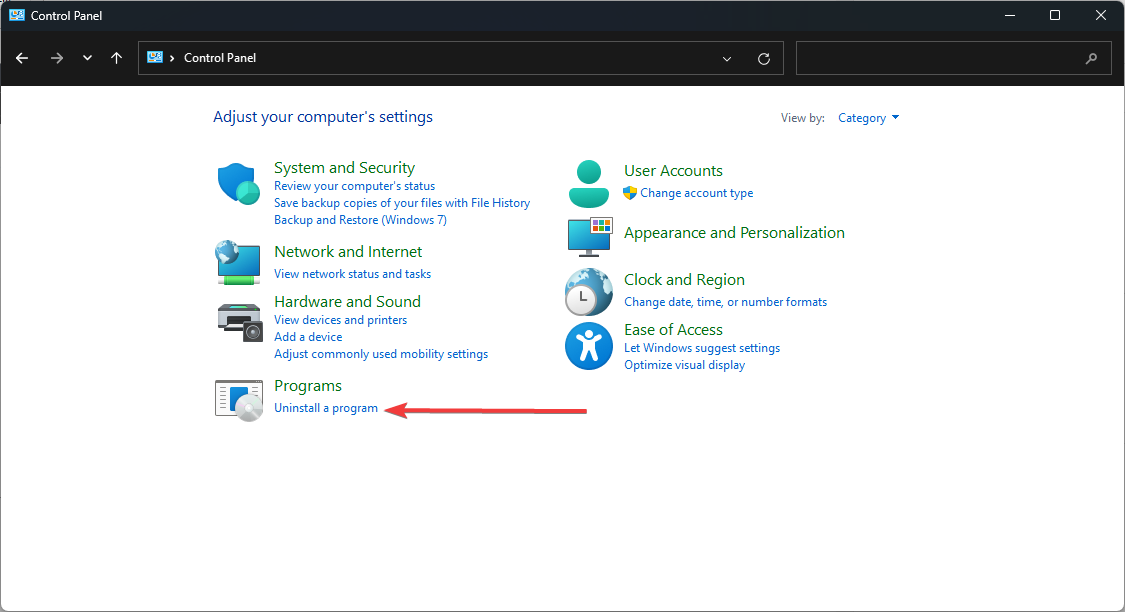Open Backup and Restore (Windows 7)
Image resolution: width=1125 pixels, height=612 pixels.
pyautogui.click(x=360, y=220)
